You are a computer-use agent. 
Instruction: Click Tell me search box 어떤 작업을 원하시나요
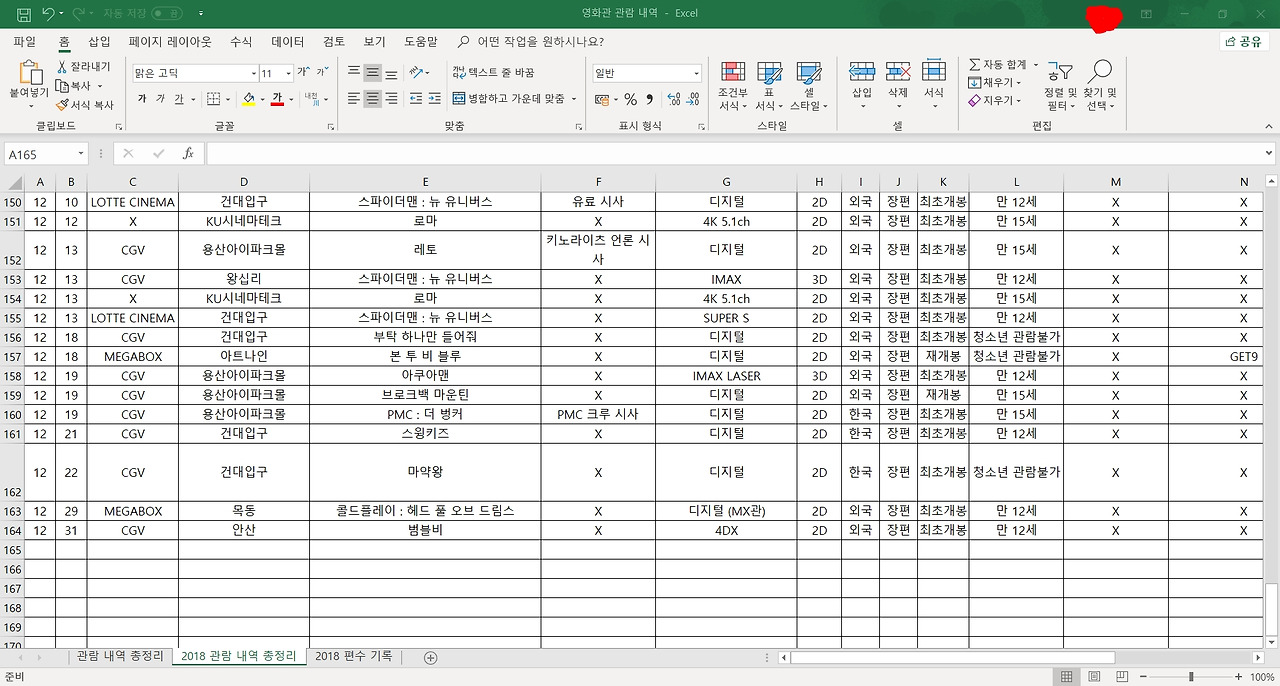coord(530,42)
